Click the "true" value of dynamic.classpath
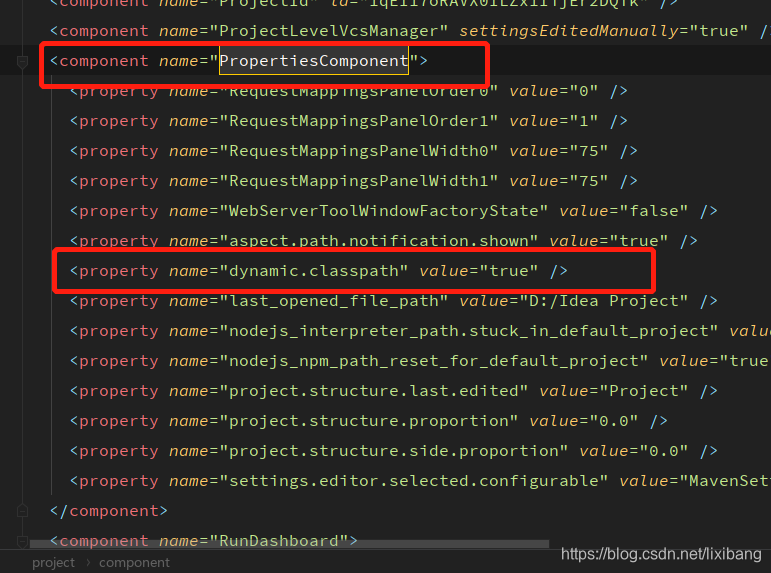This screenshot has width=771, height=573. (x=509, y=271)
